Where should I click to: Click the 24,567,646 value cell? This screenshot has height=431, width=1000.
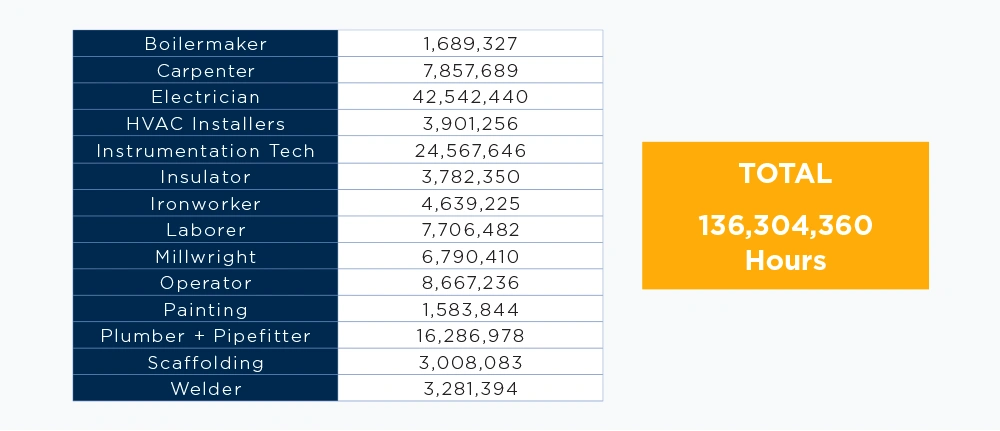[x=471, y=150]
